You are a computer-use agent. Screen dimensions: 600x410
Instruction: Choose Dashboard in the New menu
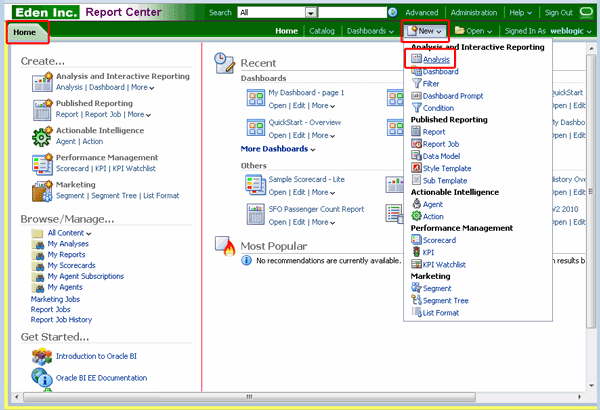pos(440,71)
